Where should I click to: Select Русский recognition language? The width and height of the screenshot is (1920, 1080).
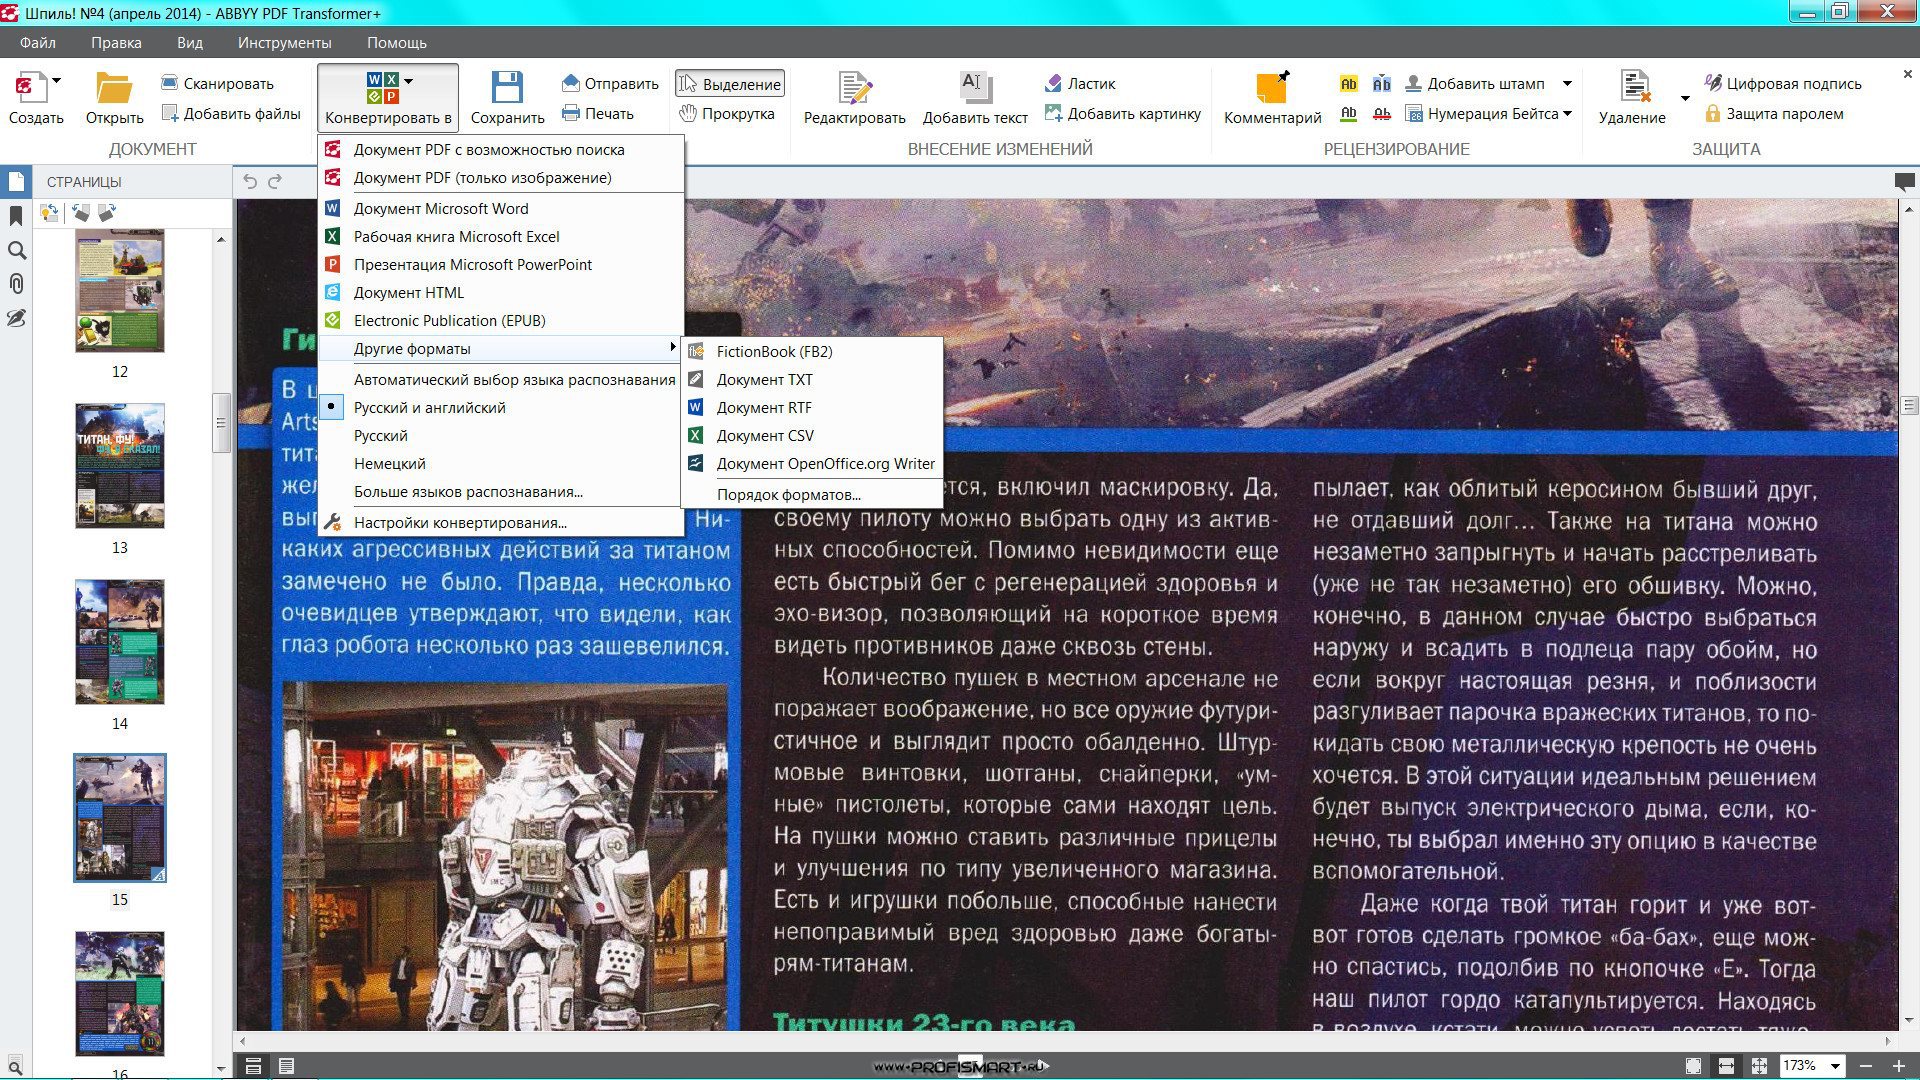point(500,436)
